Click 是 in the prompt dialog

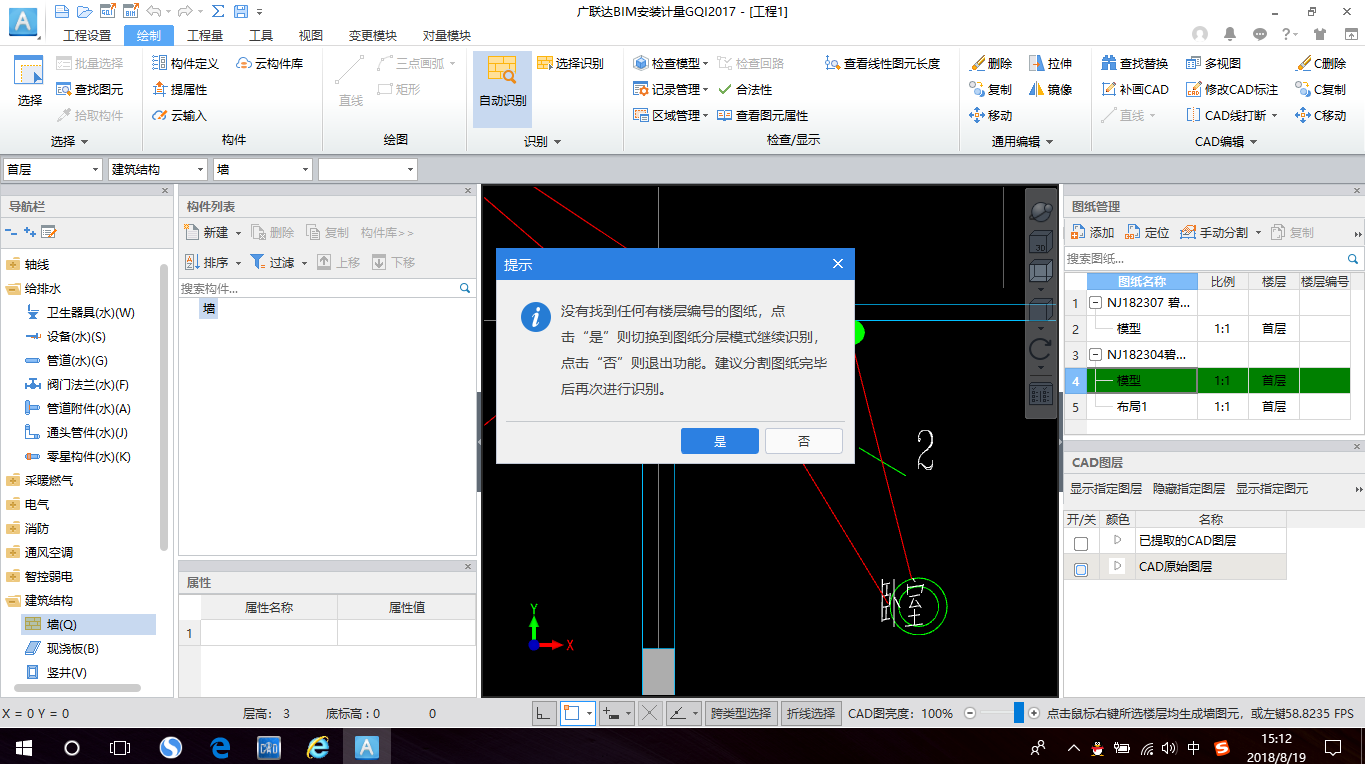click(x=720, y=441)
